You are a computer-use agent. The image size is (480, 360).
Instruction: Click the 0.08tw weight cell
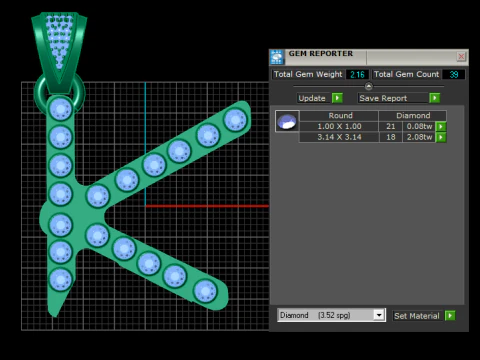[x=419, y=126]
